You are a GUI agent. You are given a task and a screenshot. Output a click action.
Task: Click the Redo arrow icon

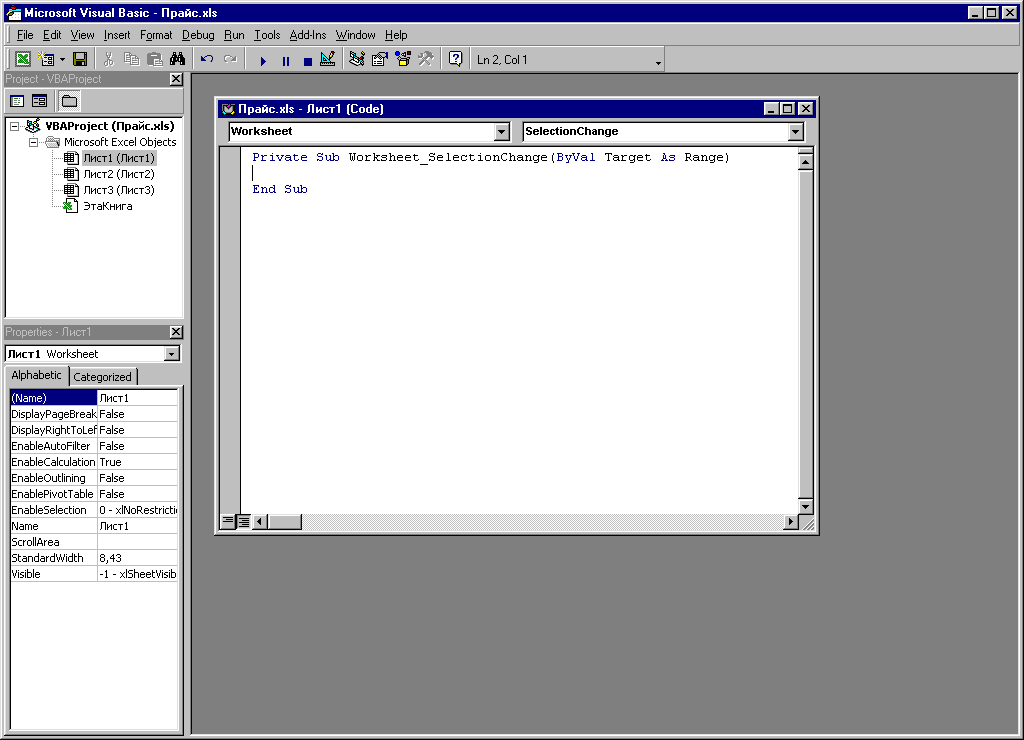pyautogui.click(x=230, y=59)
